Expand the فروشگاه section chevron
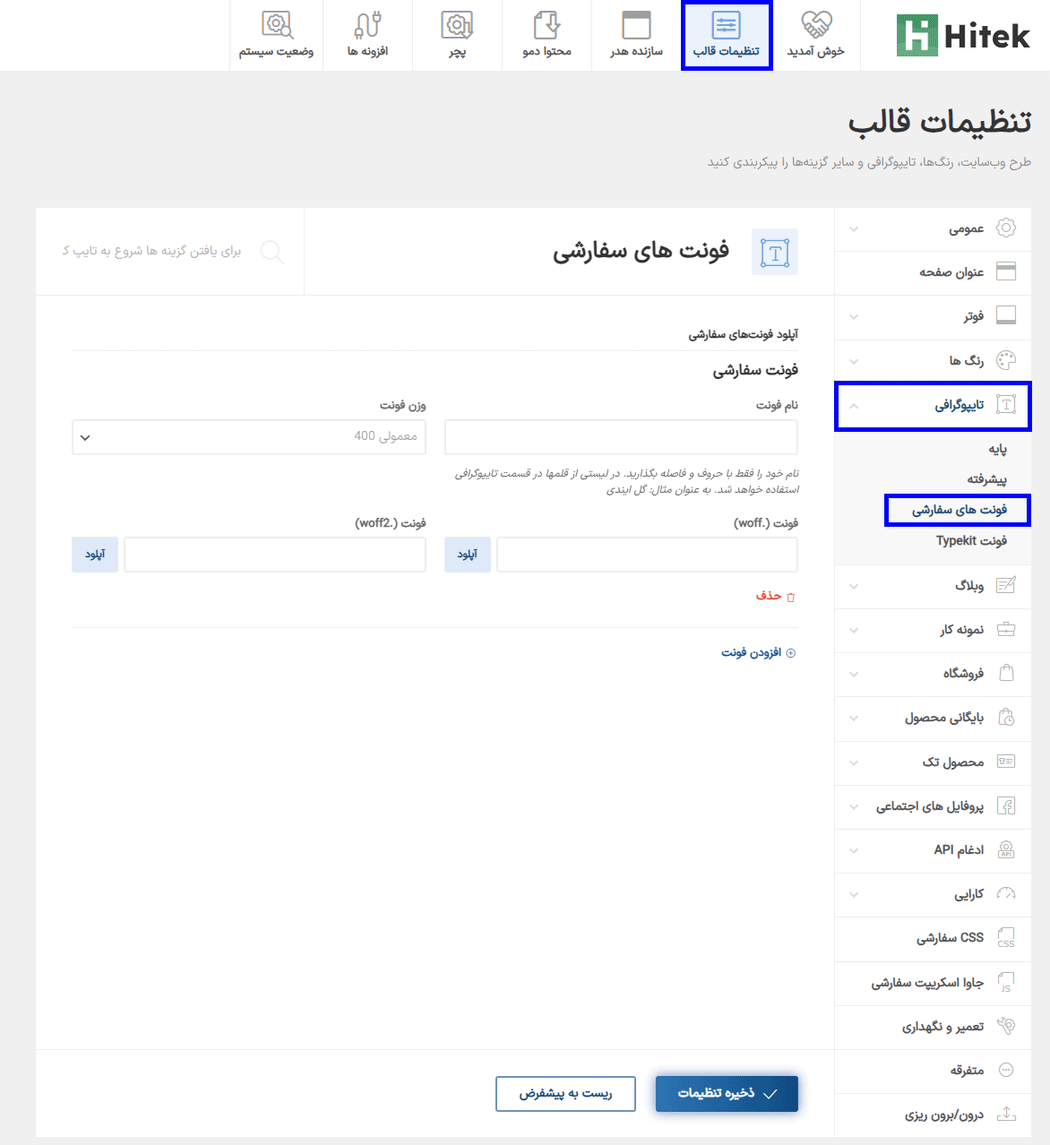The width and height of the screenshot is (1050, 1145). click(854, 674)
